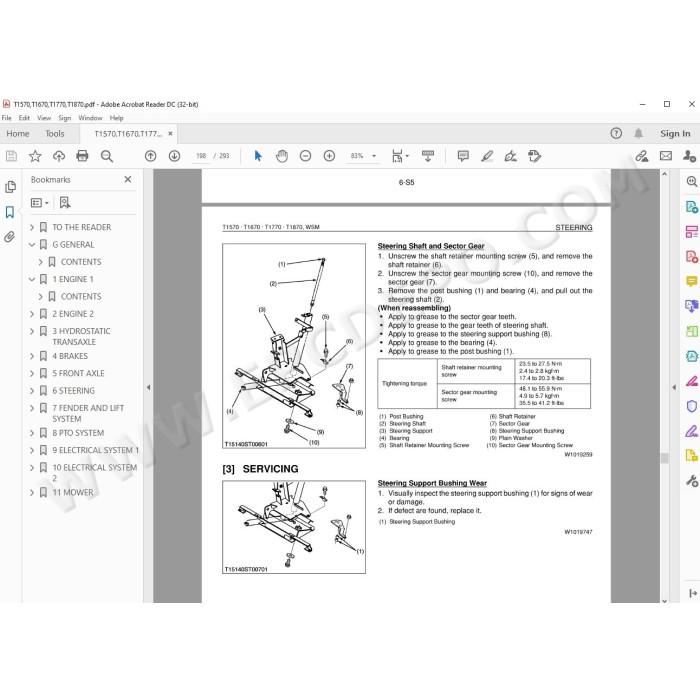The height and width of the screenshot is (700, 700).
Task: Open the 8 PTO SYSTEM bookmark
Action: click(78, 433)
